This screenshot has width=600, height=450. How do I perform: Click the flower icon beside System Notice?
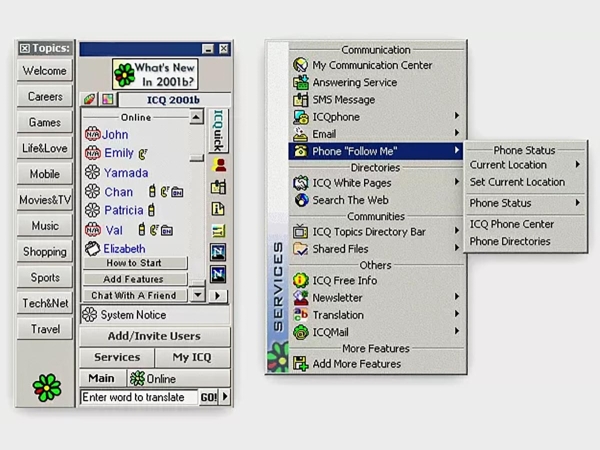coord(90,315)
